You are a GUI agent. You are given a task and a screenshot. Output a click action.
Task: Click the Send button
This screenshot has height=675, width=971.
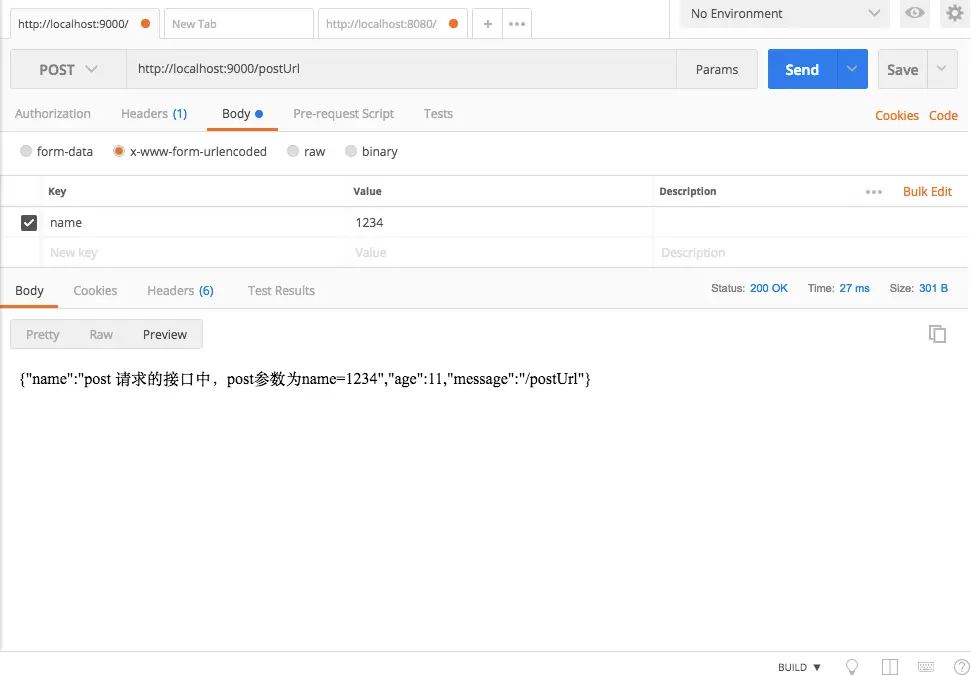(803, 69)
